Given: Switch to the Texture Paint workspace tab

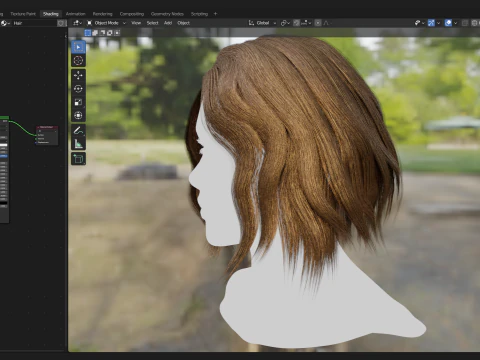Looking at the screenshot, I should (x=23, y=14).
